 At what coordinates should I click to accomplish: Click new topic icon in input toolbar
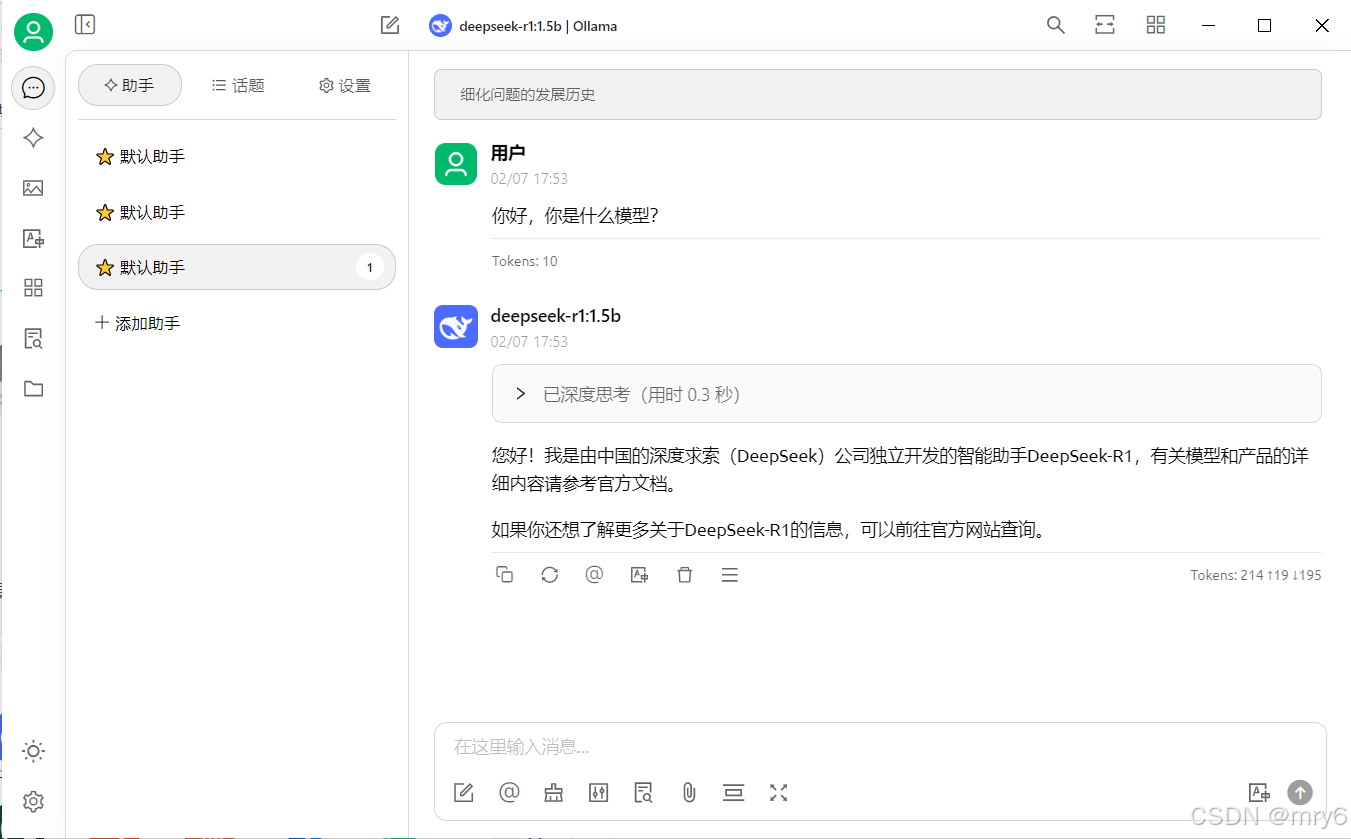coord(464,793)
